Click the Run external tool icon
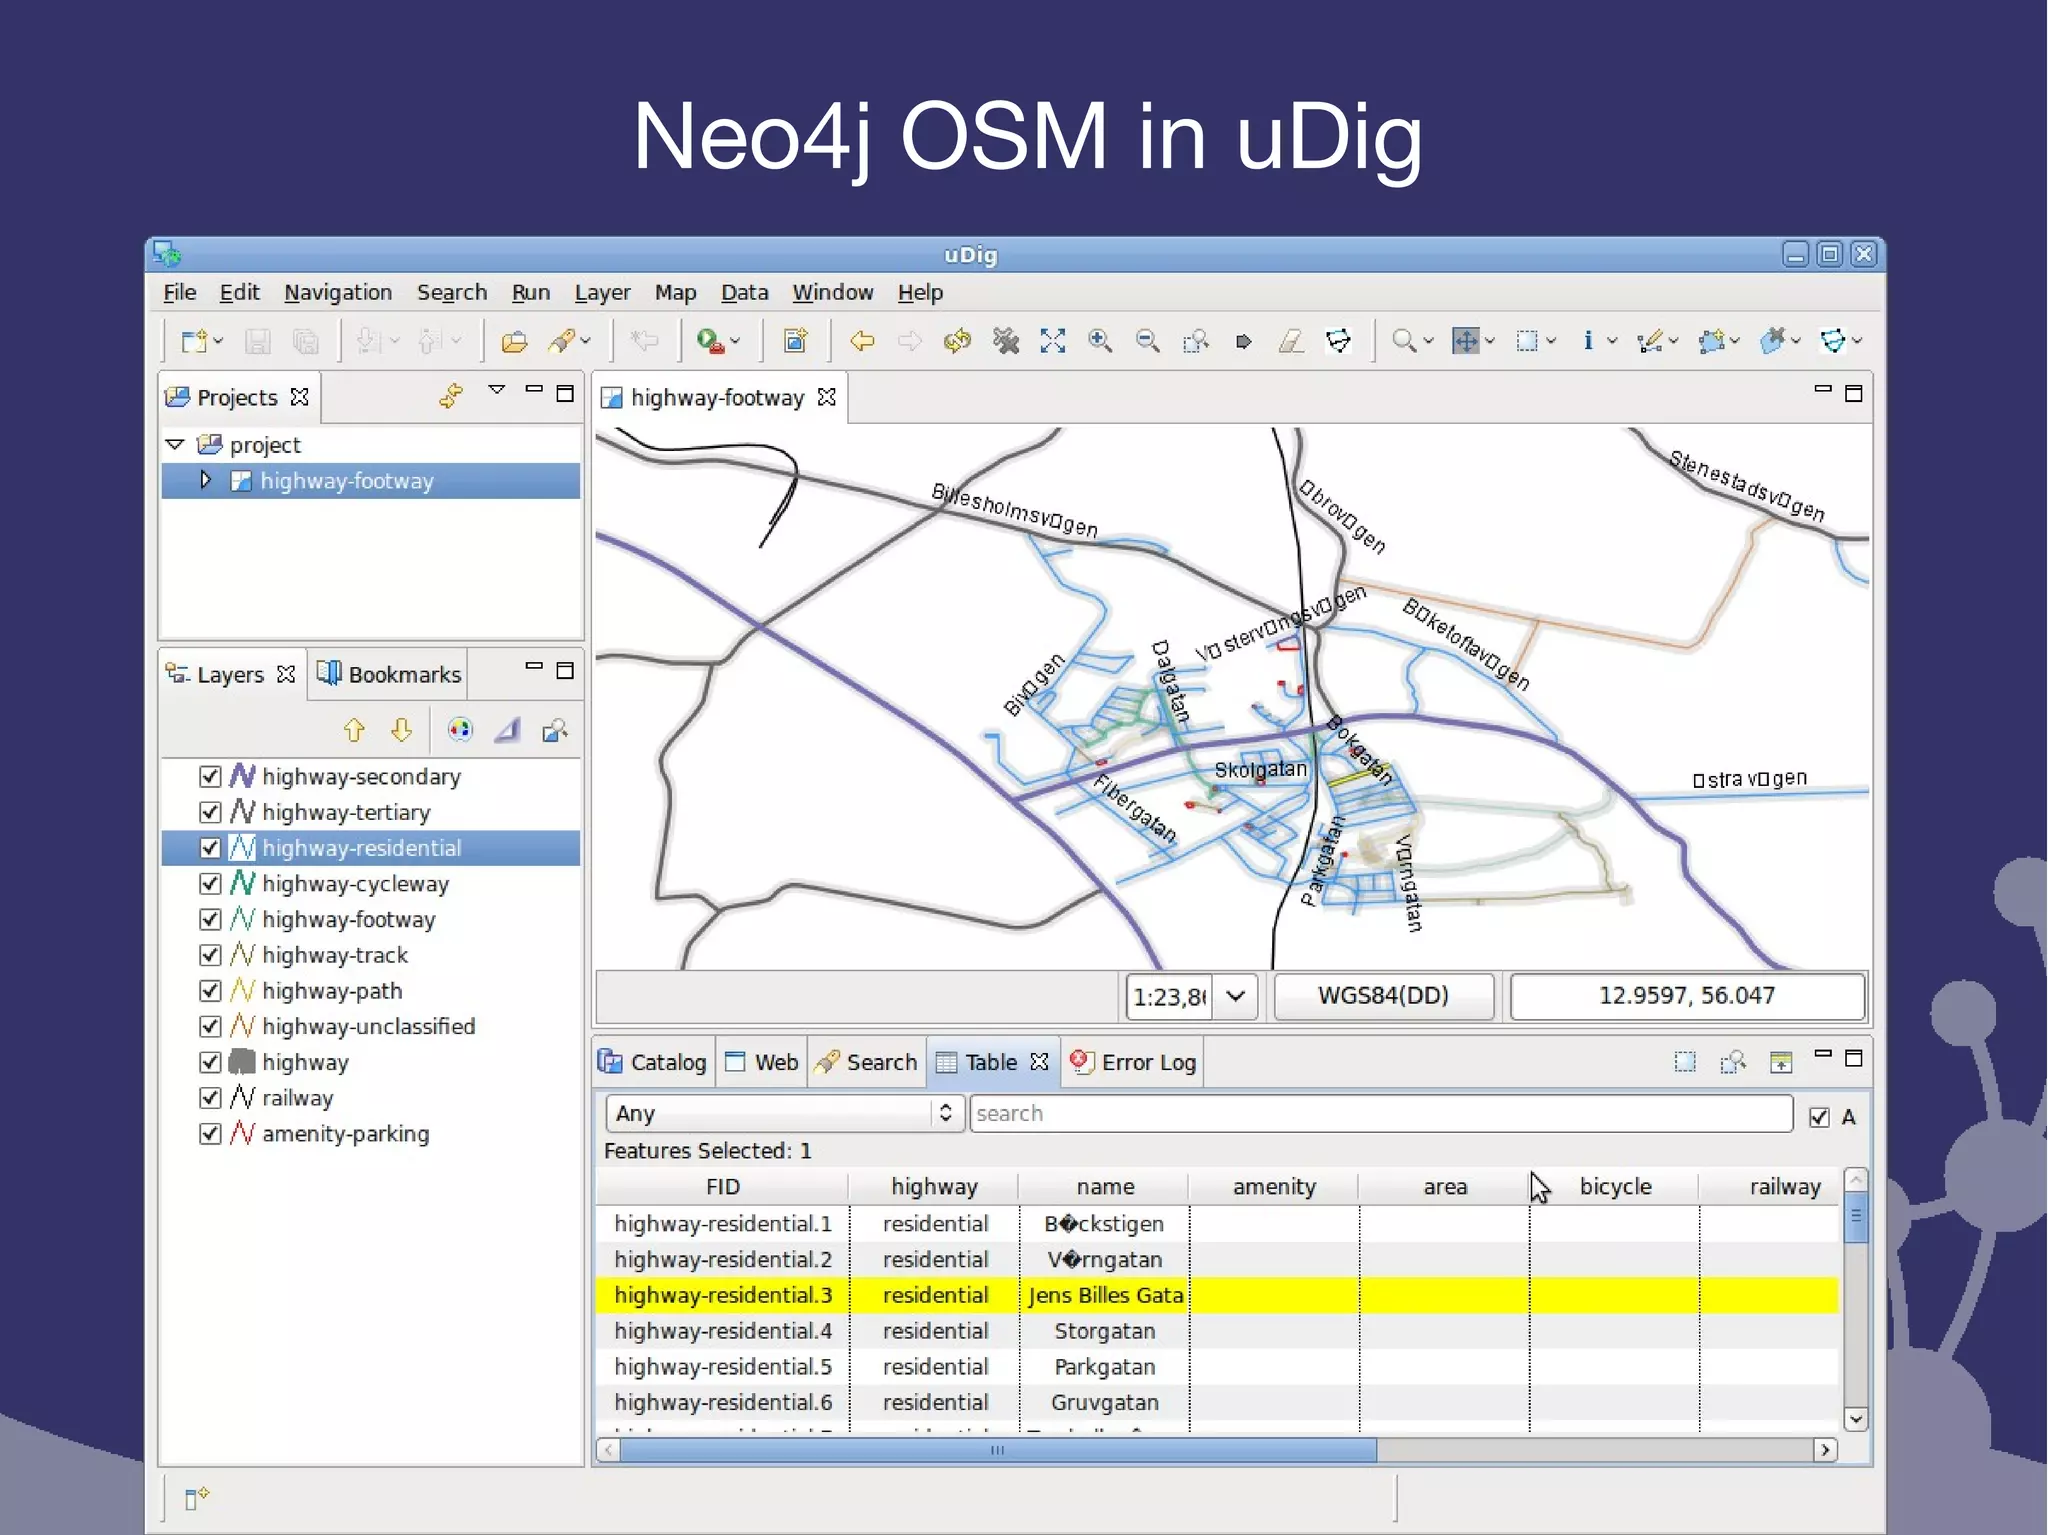Screen dimensions: 2048x1535 pos(710,342)
